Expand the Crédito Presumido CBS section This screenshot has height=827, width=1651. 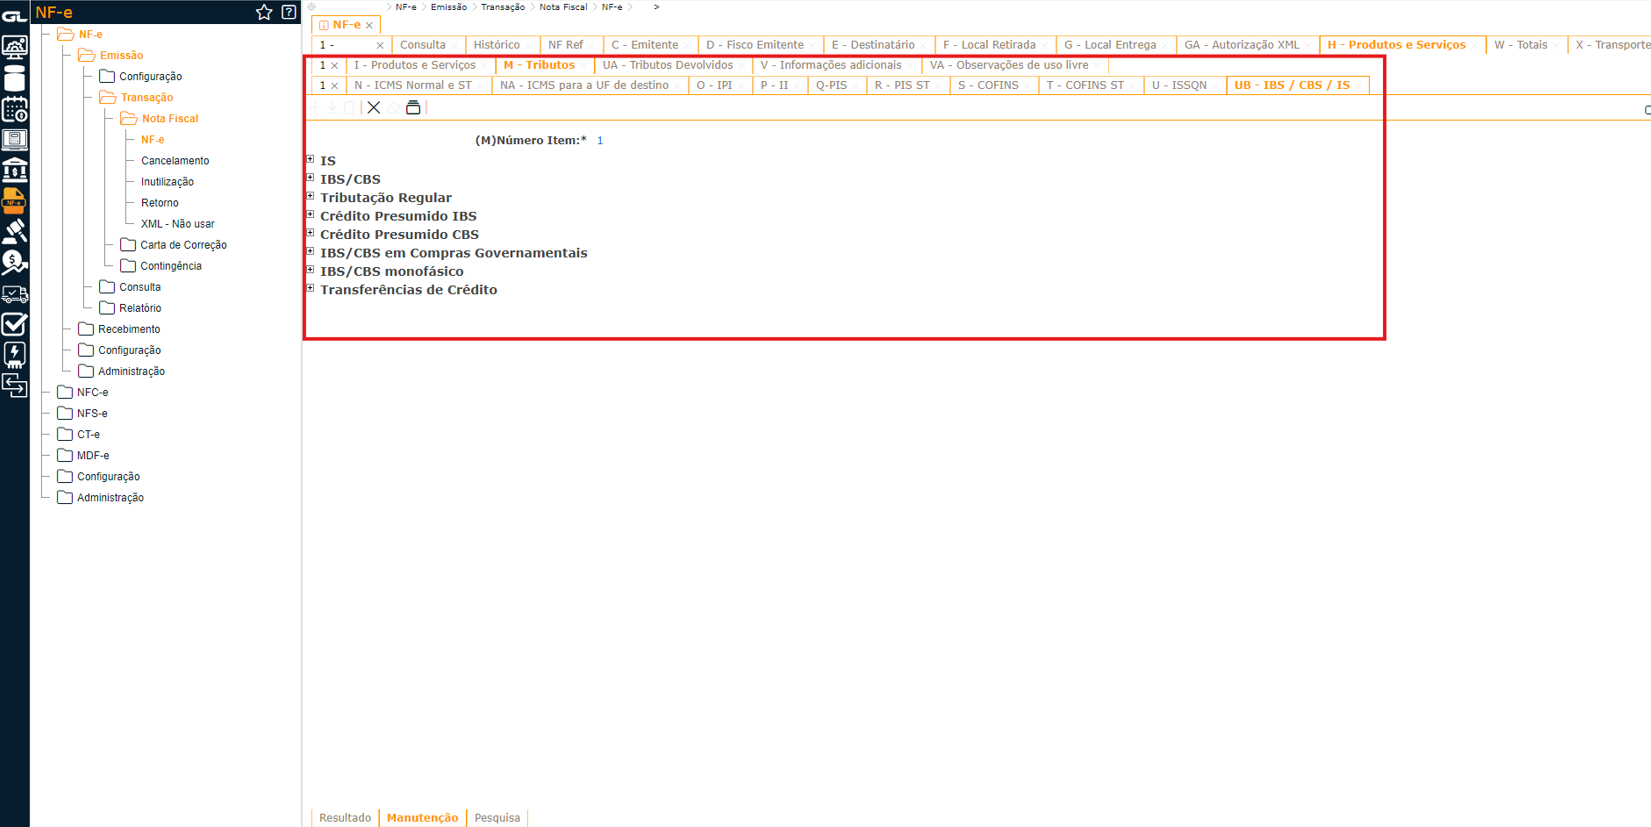[x=311, y=233]
